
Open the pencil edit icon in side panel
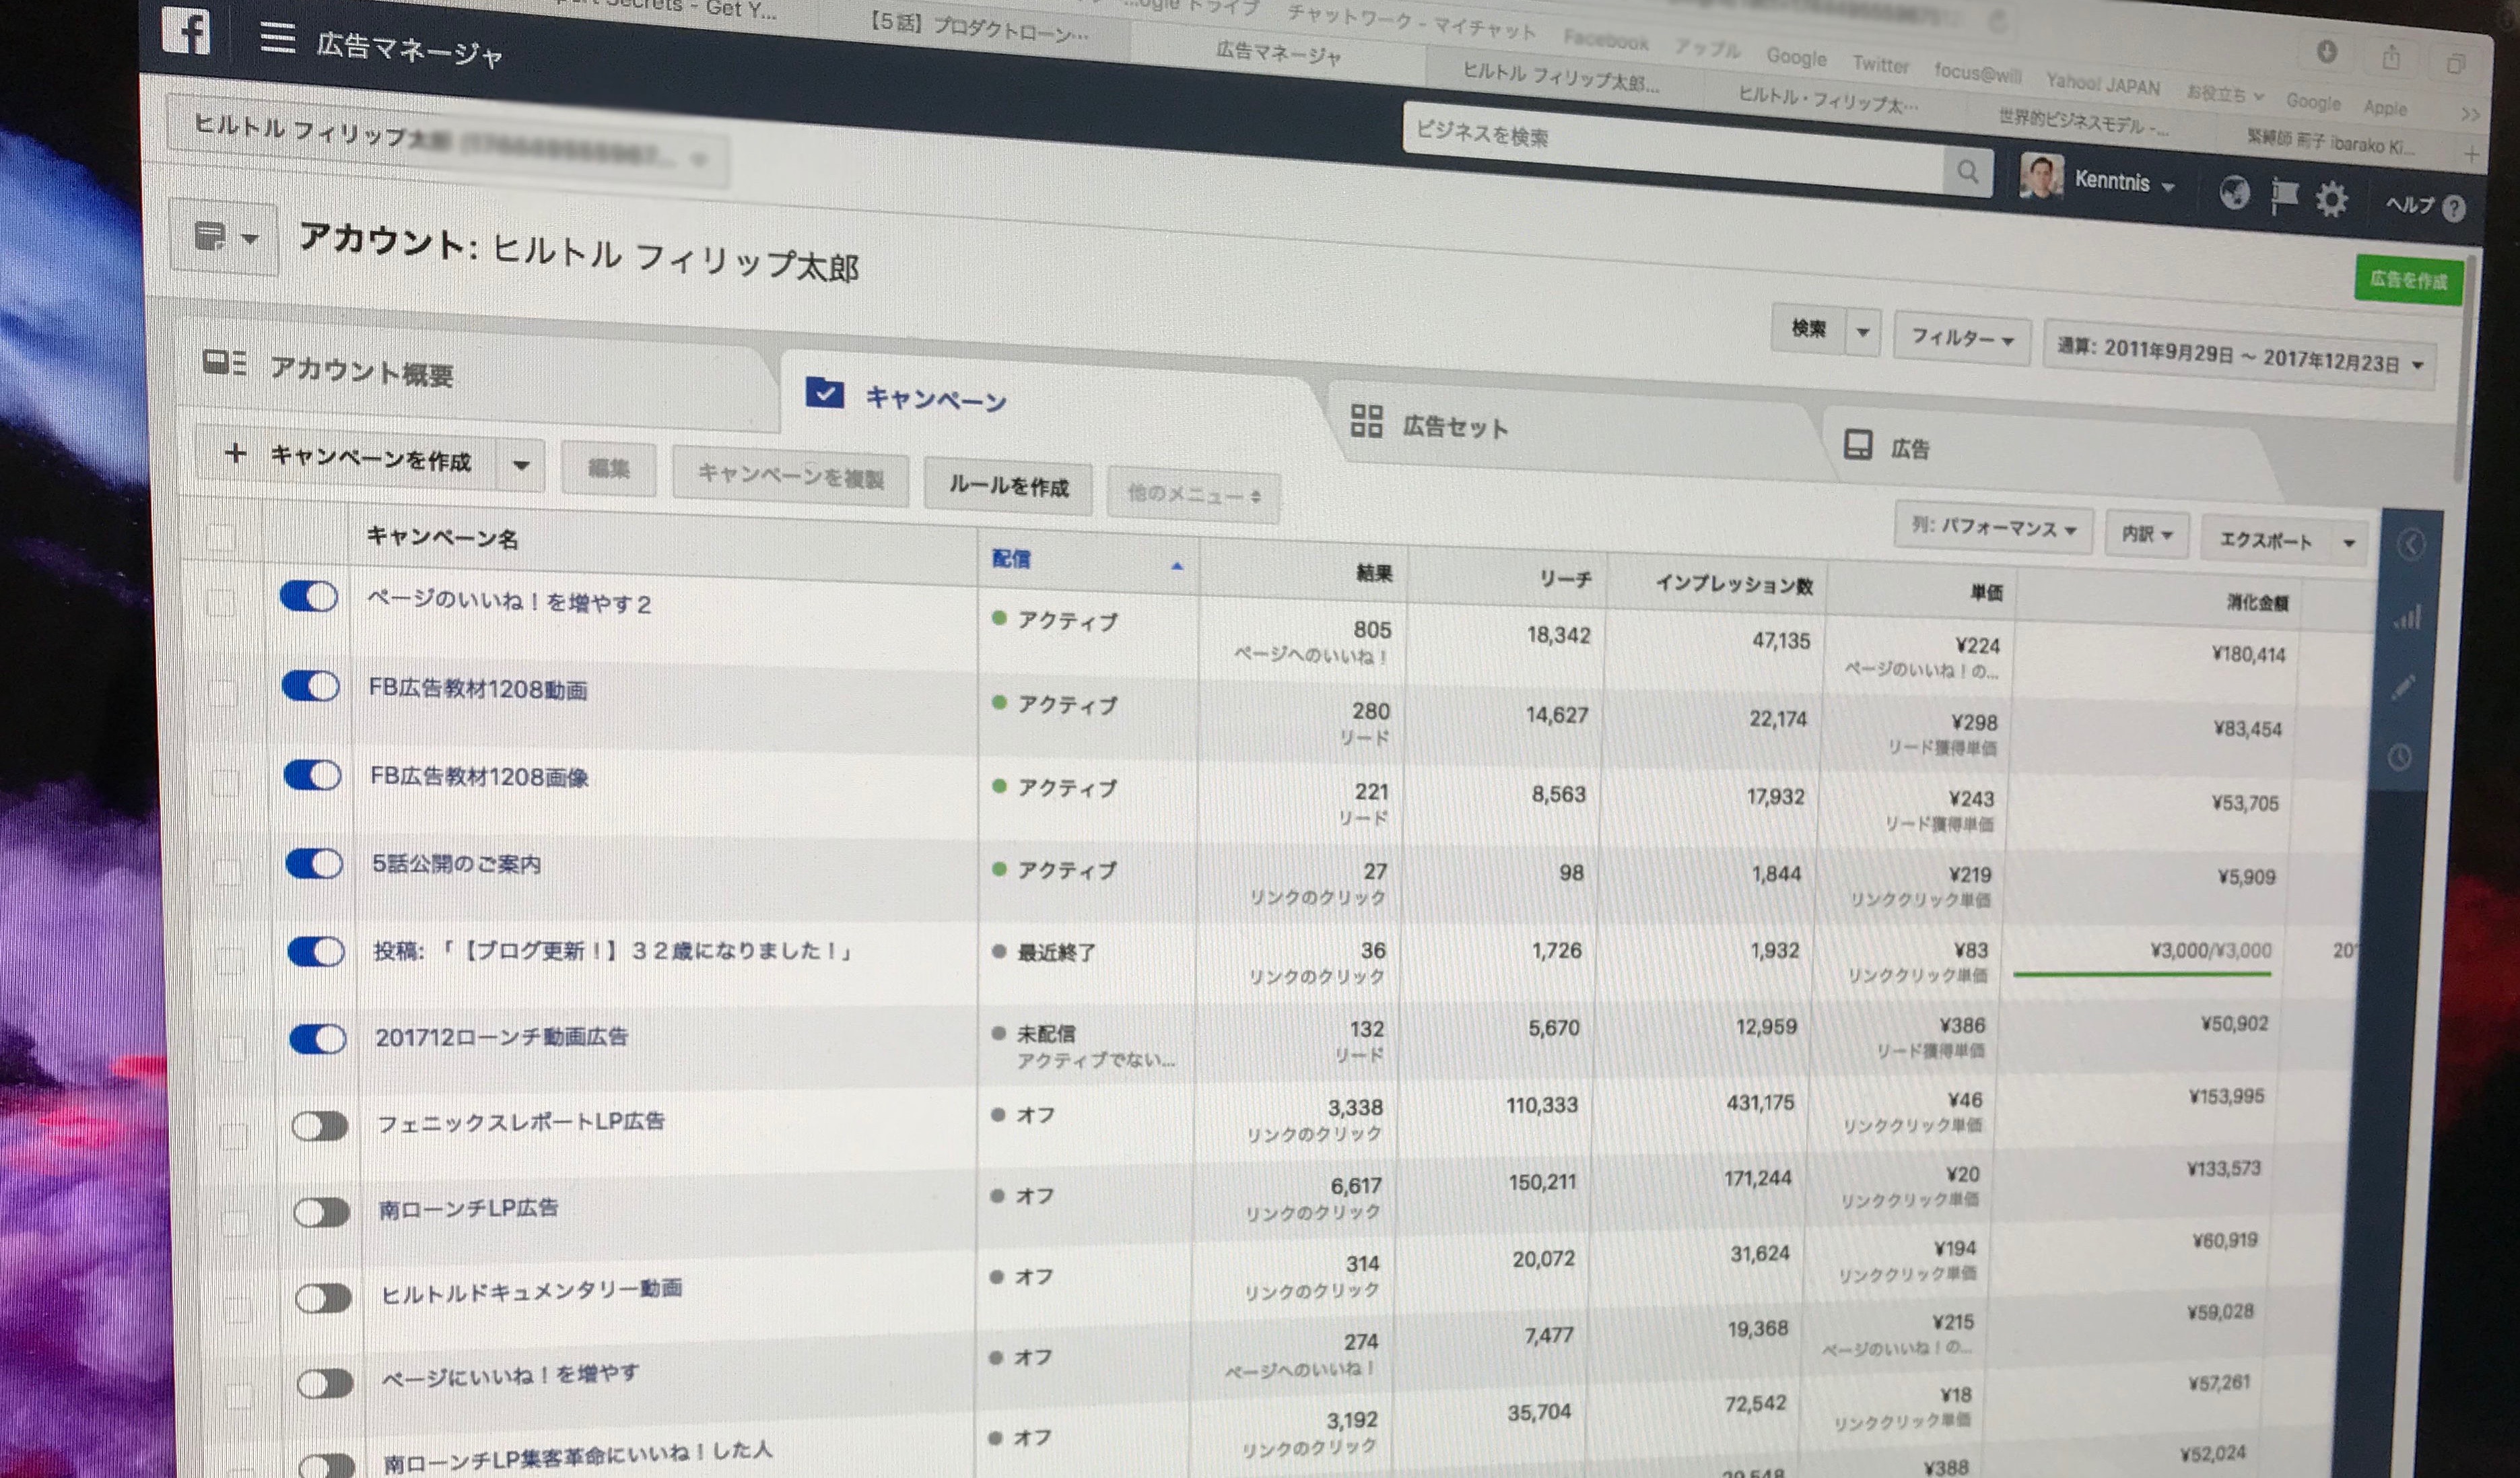[2404, 687]
